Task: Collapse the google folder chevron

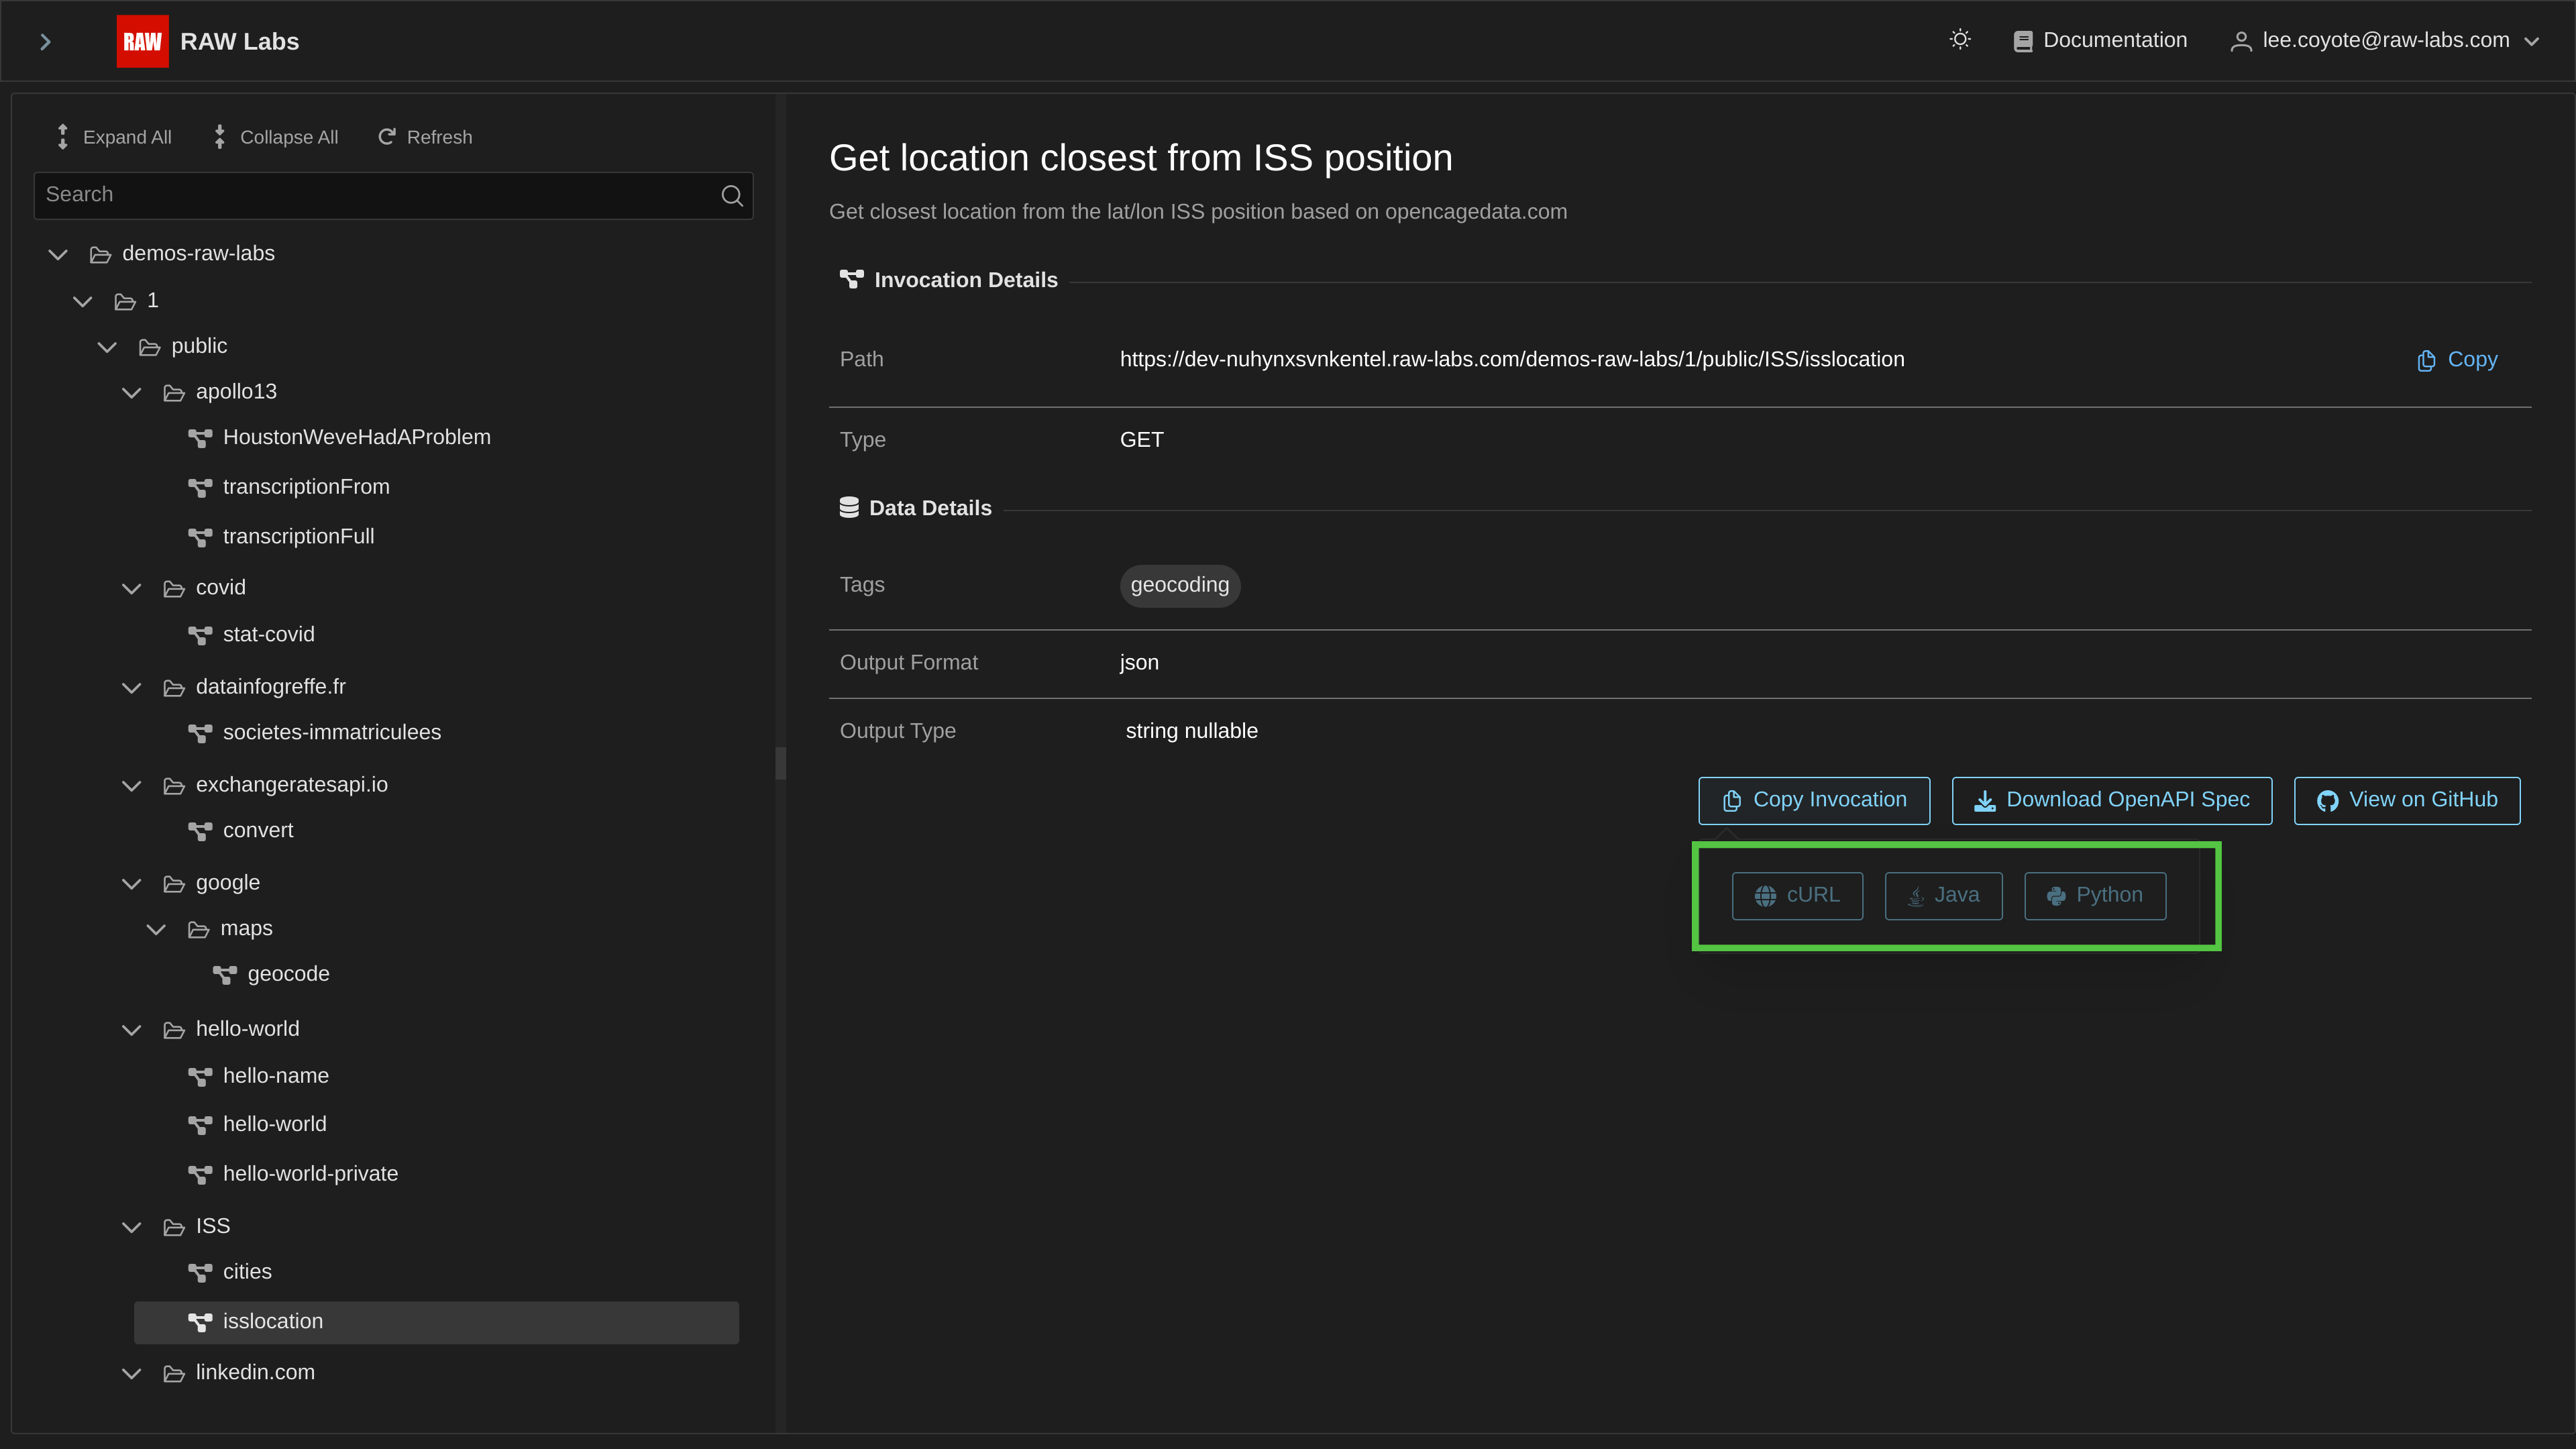Action: [131, 883]
